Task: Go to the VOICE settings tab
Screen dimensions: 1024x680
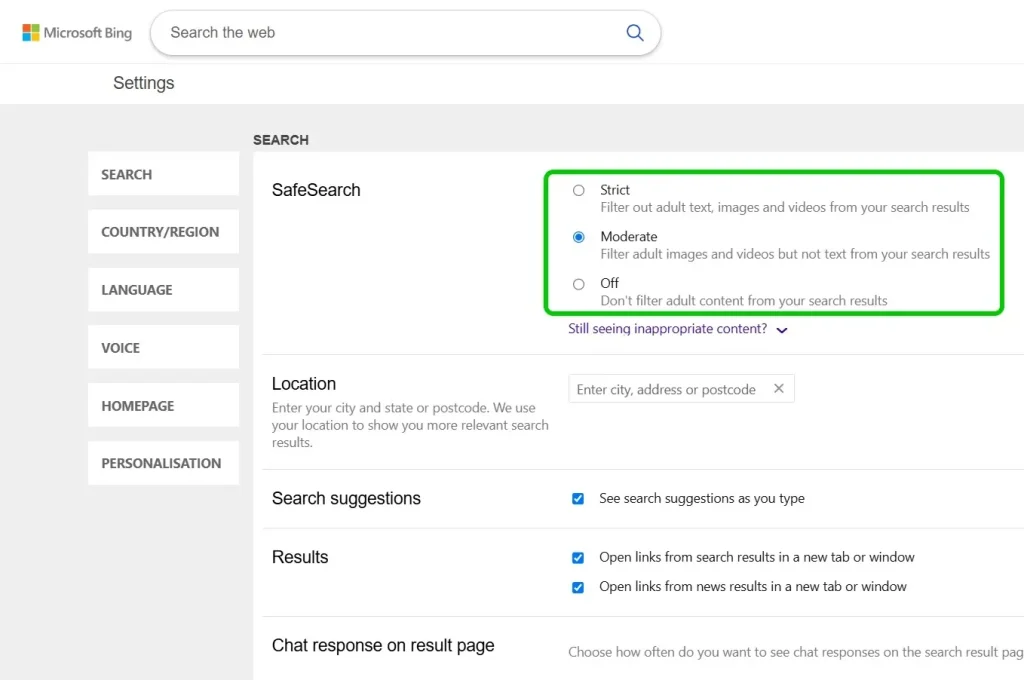Action: [163, 348]
